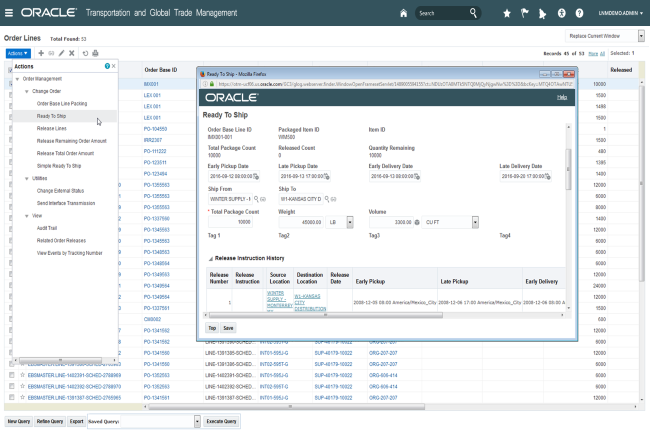Click the Refine Query button

pos(50,421)
